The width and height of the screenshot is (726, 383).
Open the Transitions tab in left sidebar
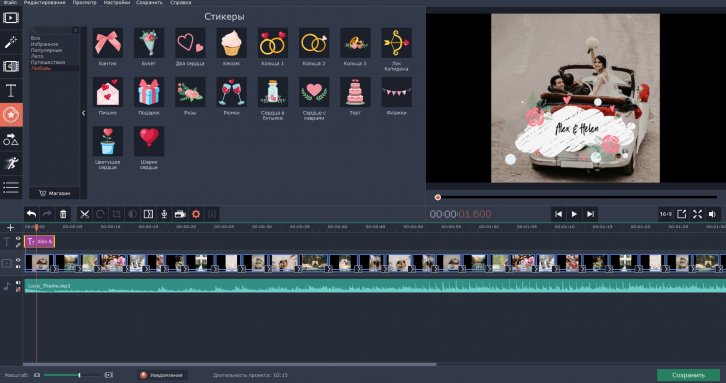[11, 66]
